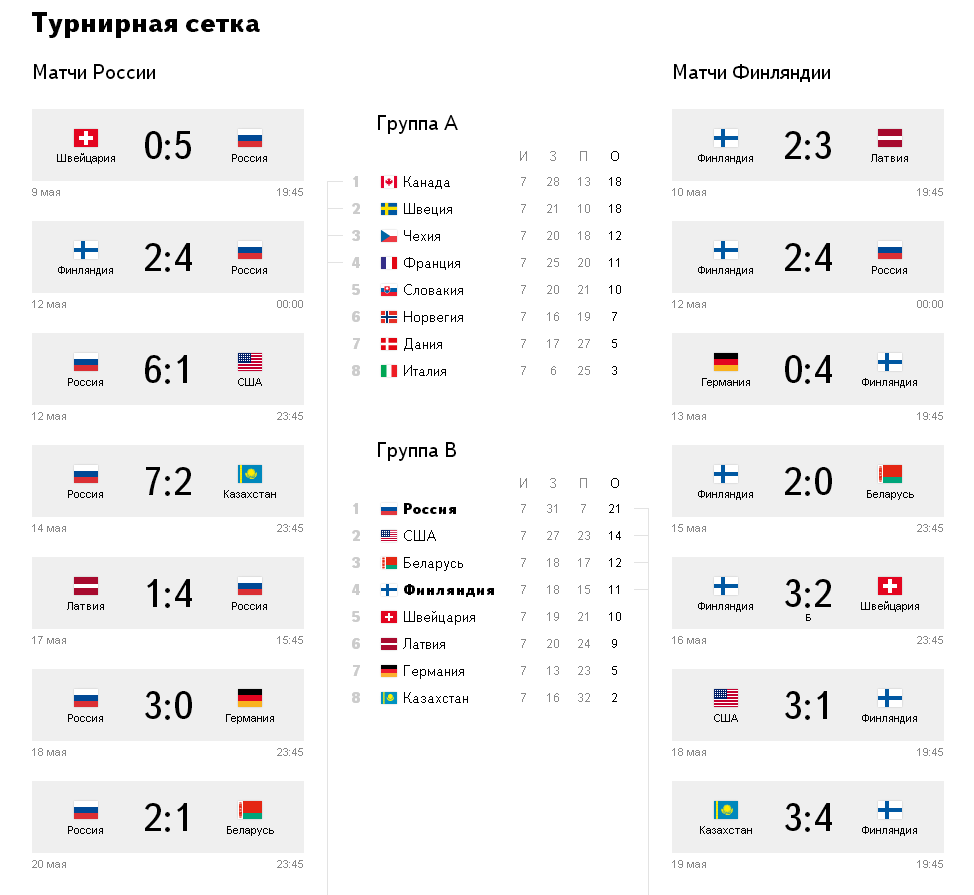Screen dimensions: 974x895
Task: Click the Italy flag in Group A
Action: (389, 371)
